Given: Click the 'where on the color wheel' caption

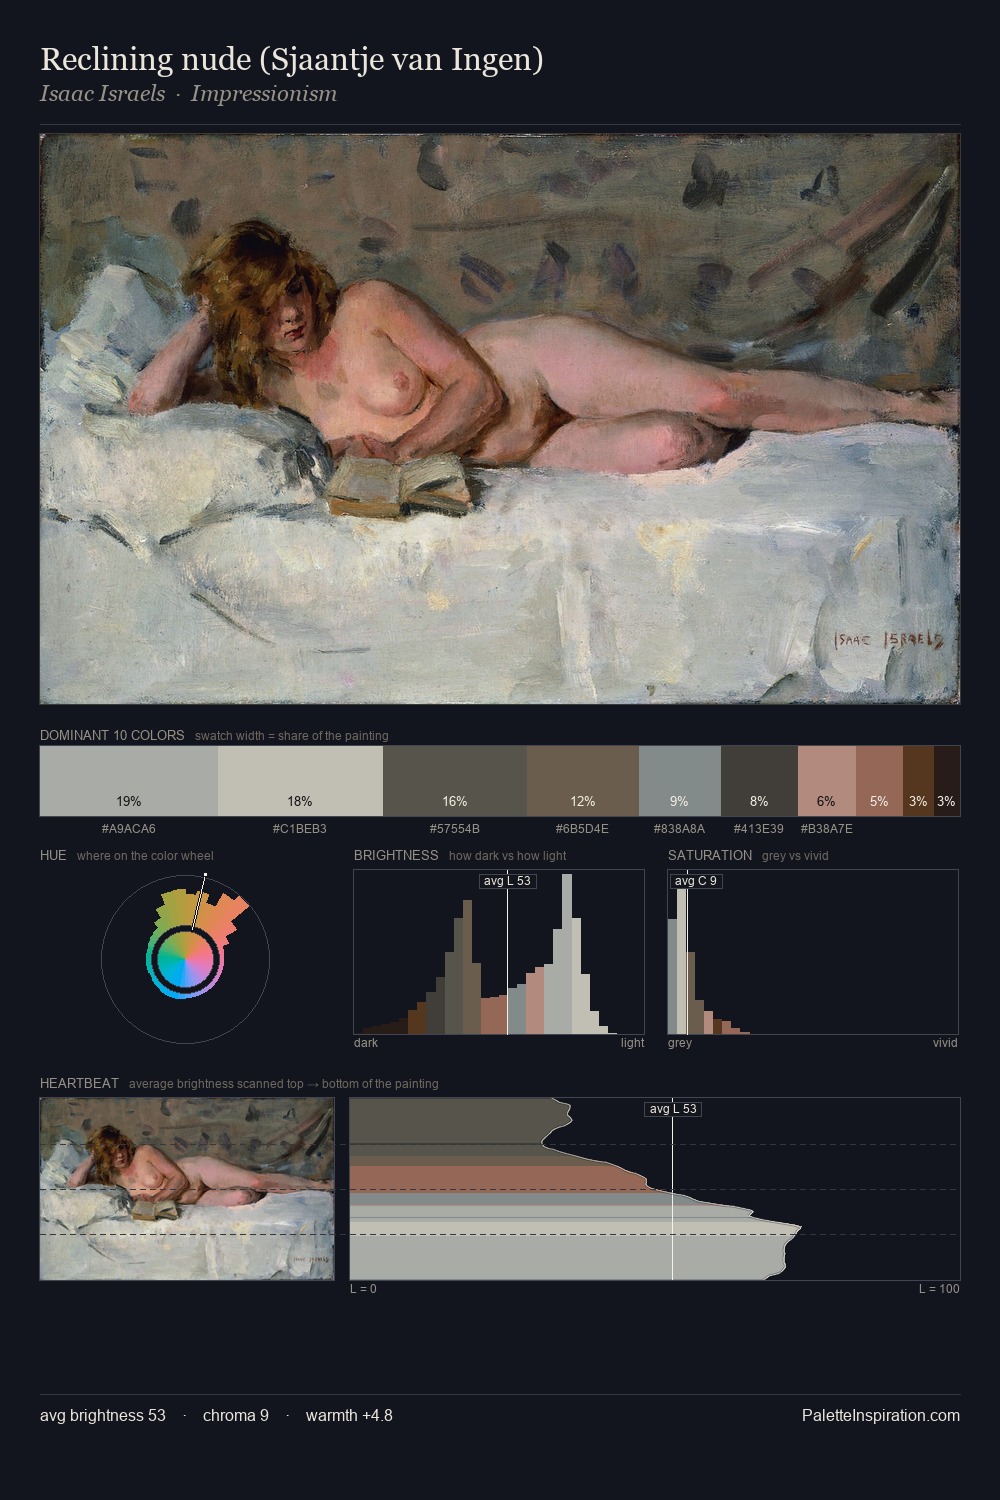Looking at the screenshot, I should click(x=145, y=855).
